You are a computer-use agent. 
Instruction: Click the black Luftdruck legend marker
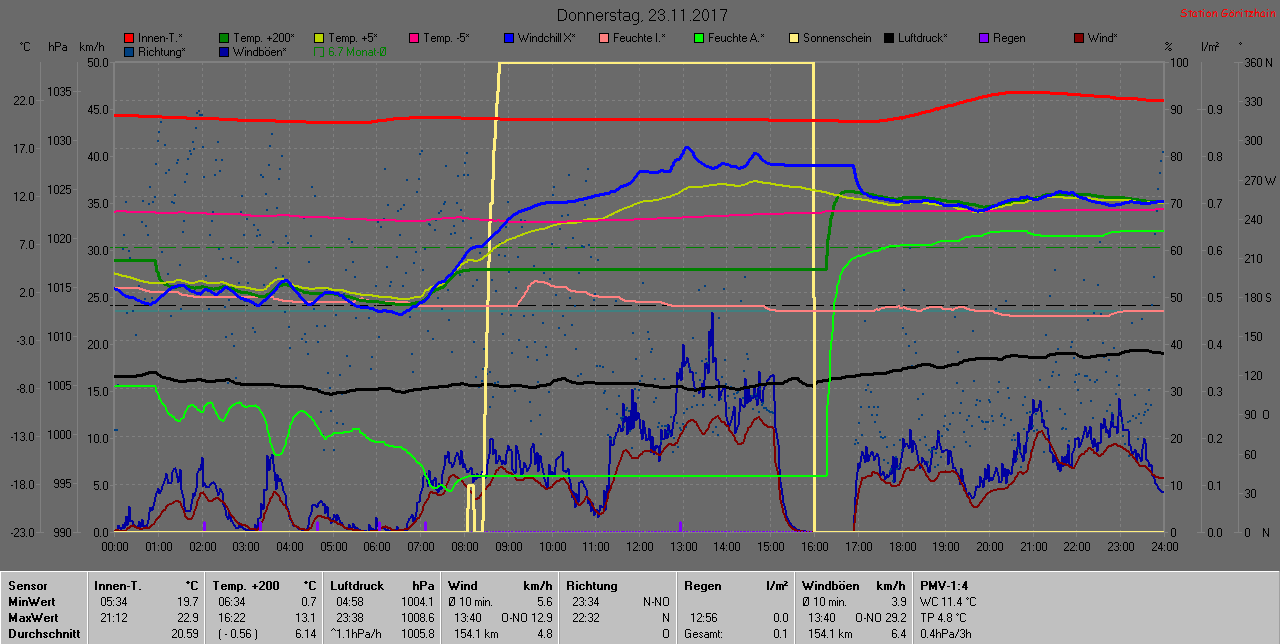point(889,38)
